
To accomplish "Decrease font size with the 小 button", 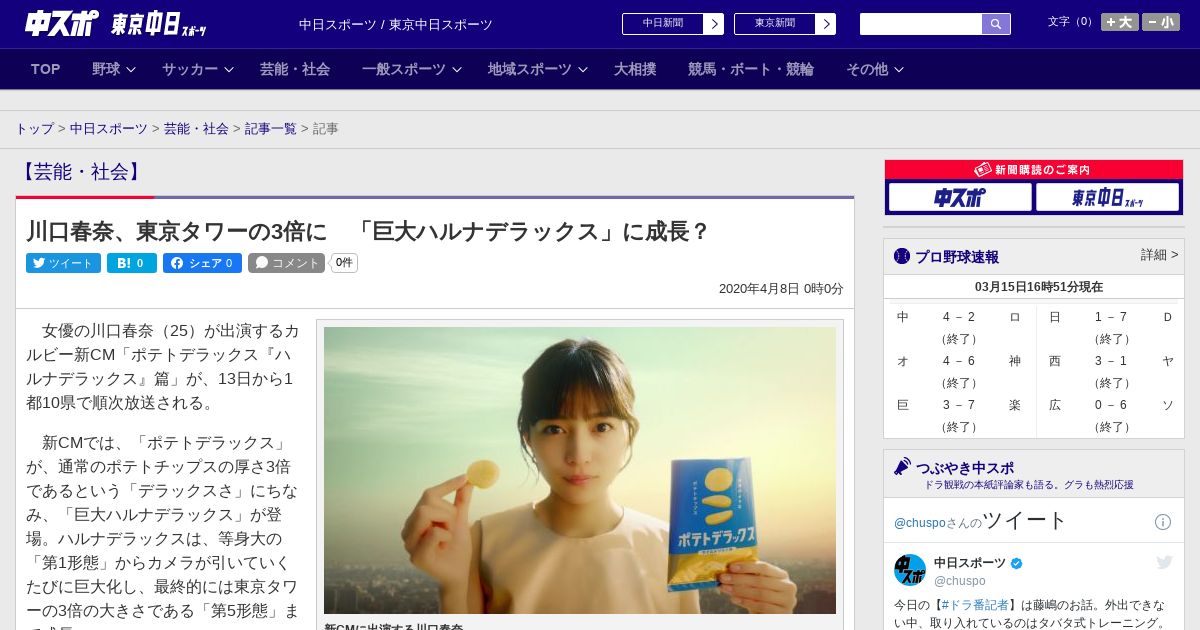I will pyautogui.click(x=1161, y=22).
